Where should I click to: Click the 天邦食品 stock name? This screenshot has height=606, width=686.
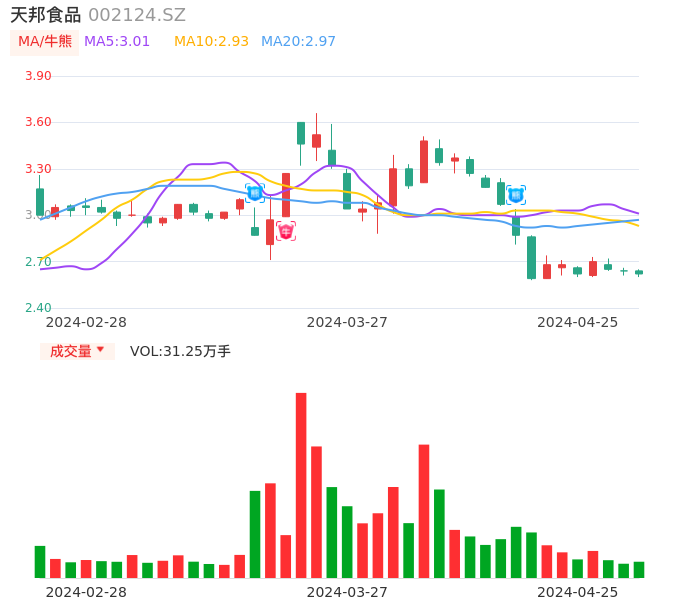pos(45,15)
